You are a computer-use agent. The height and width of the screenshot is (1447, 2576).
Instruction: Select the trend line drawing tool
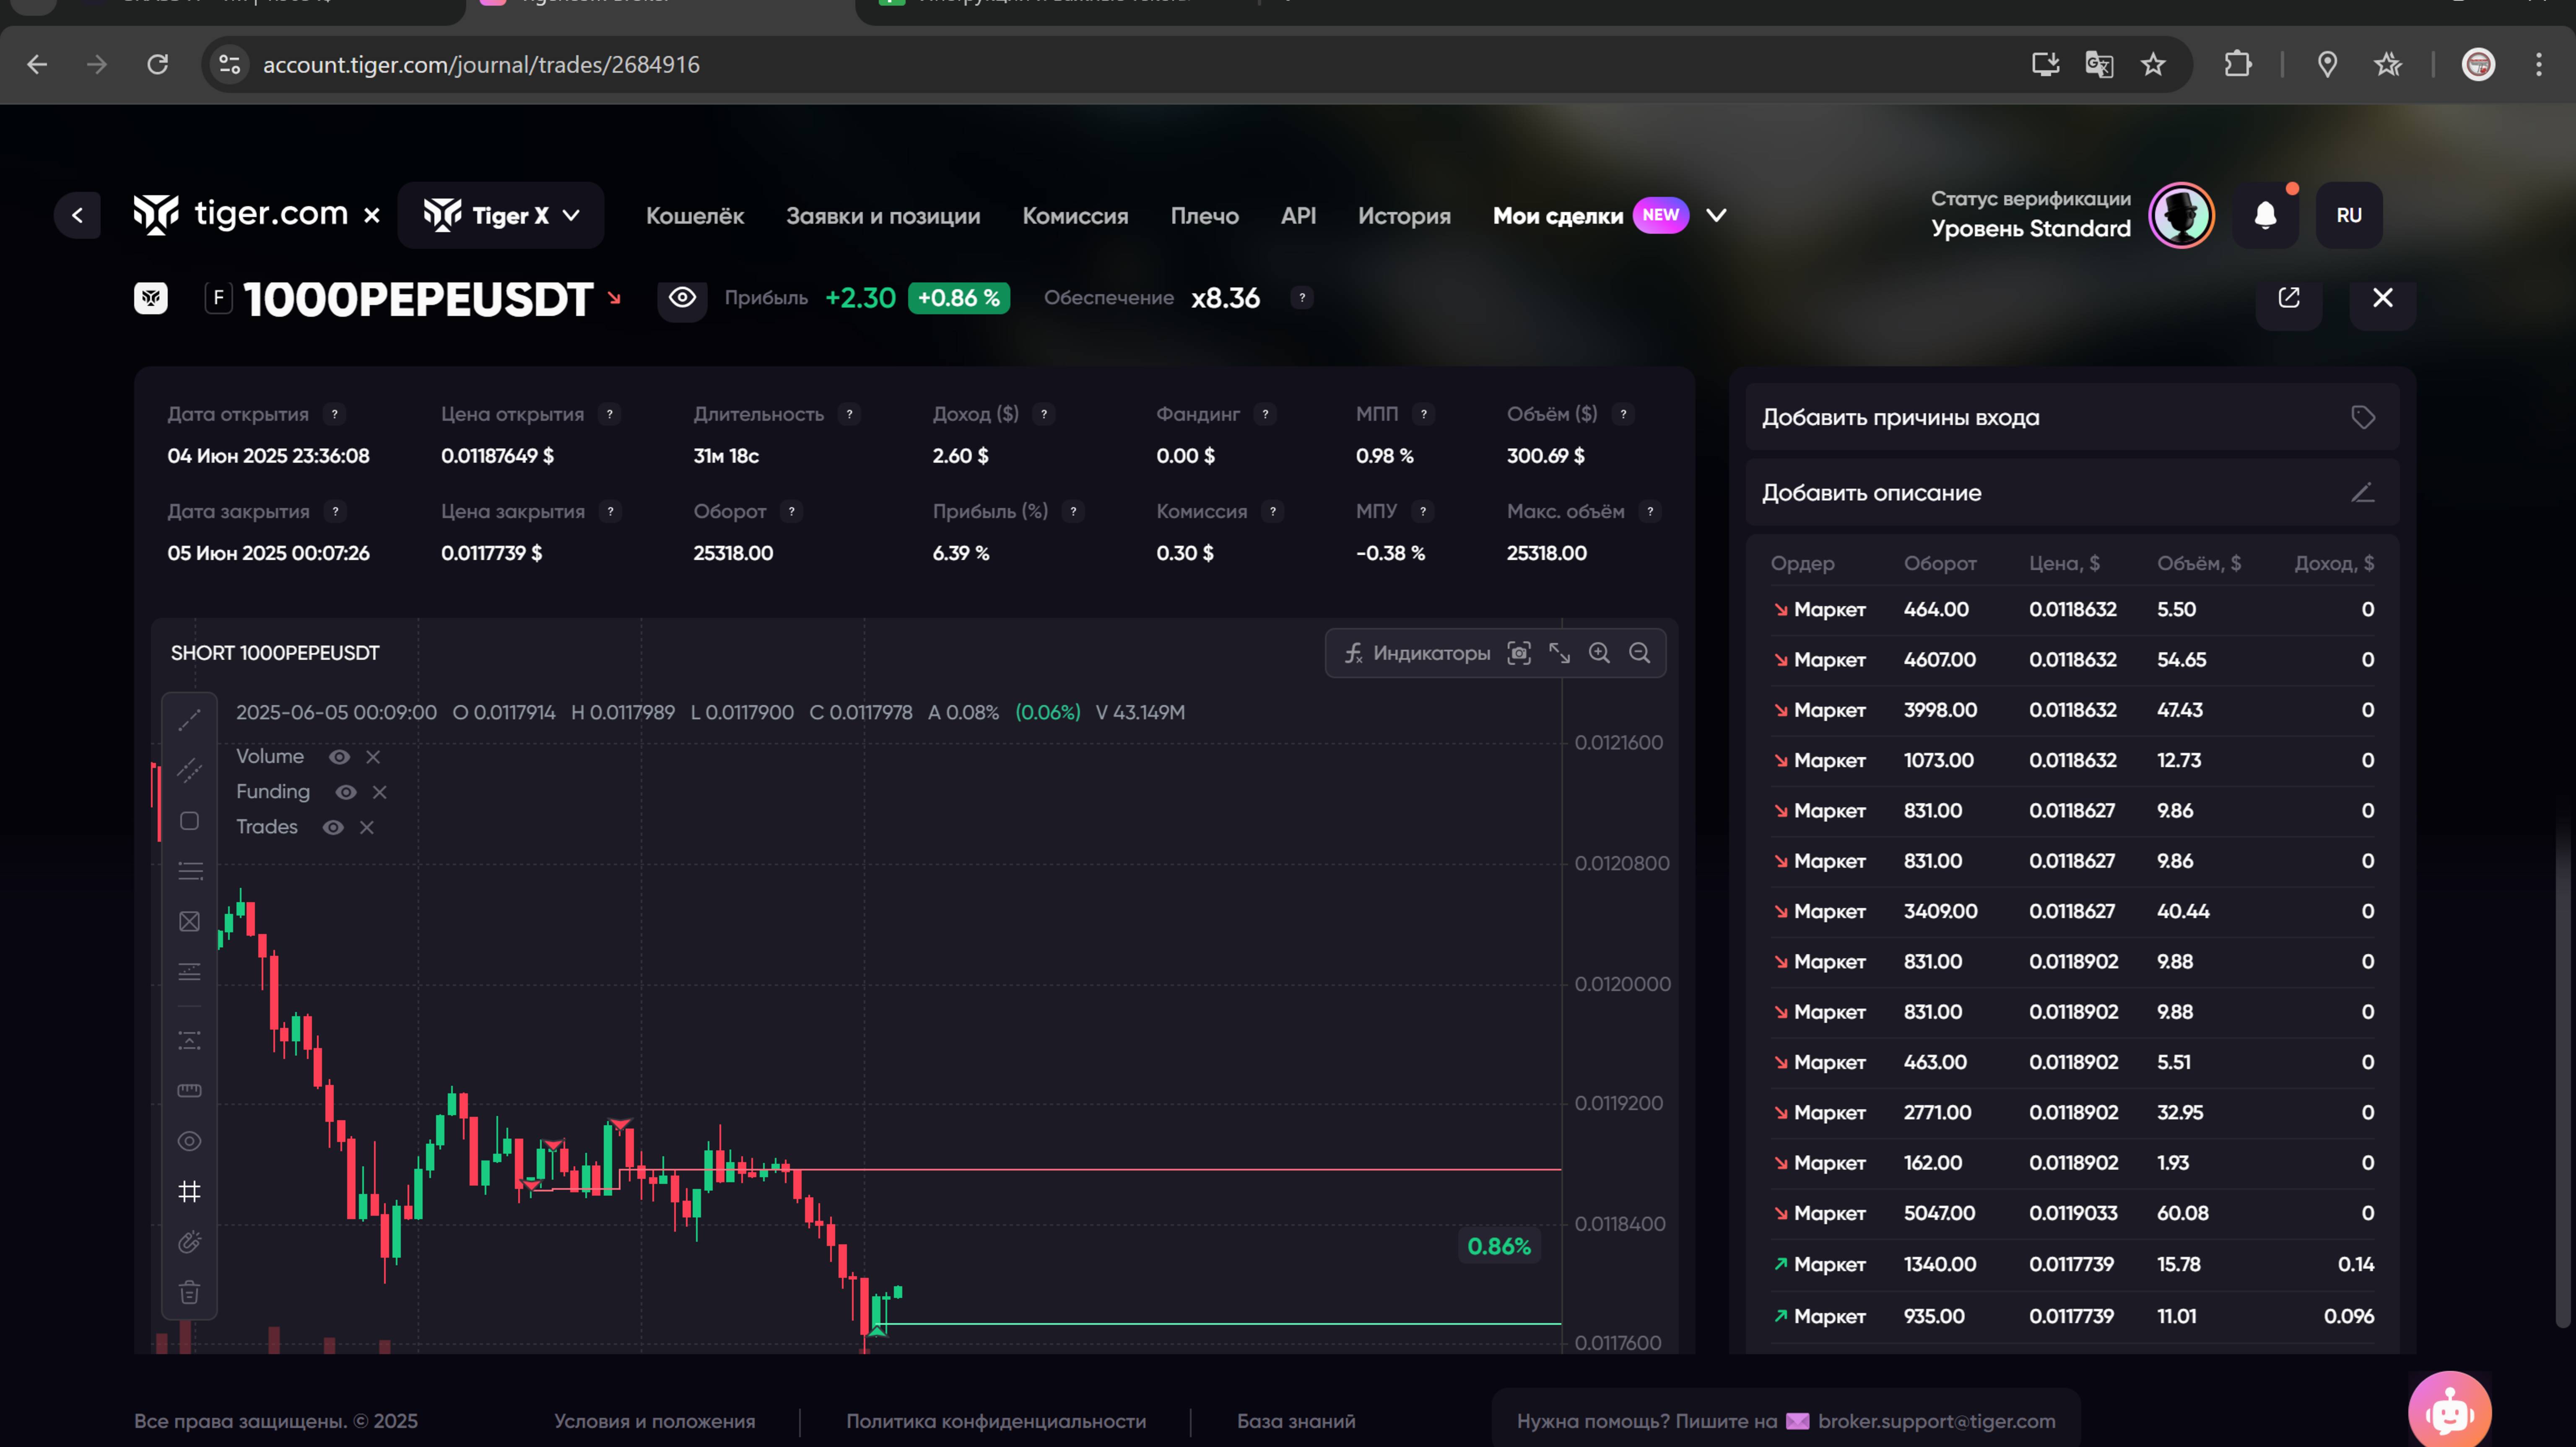pyautogui.click(x=189, y=720)
